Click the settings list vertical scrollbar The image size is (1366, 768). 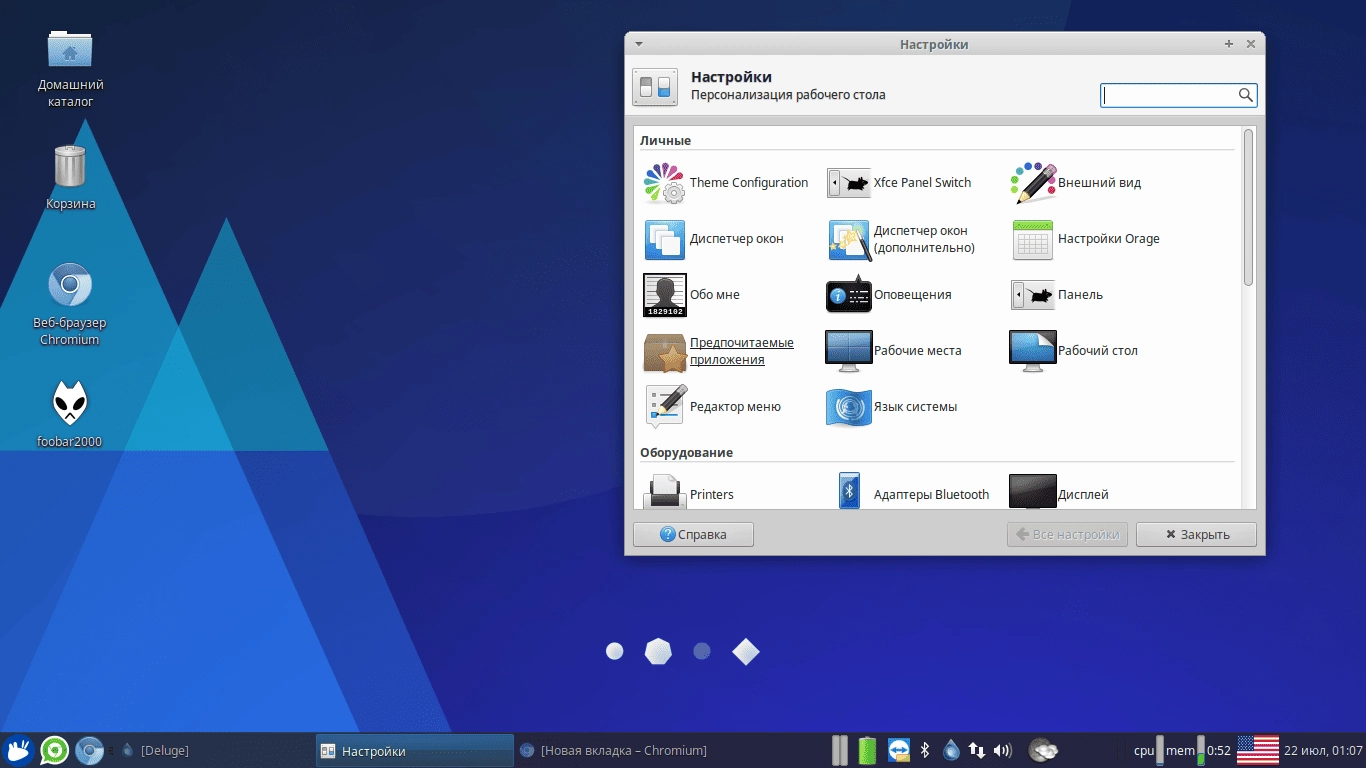click(x=1248, y=206)
